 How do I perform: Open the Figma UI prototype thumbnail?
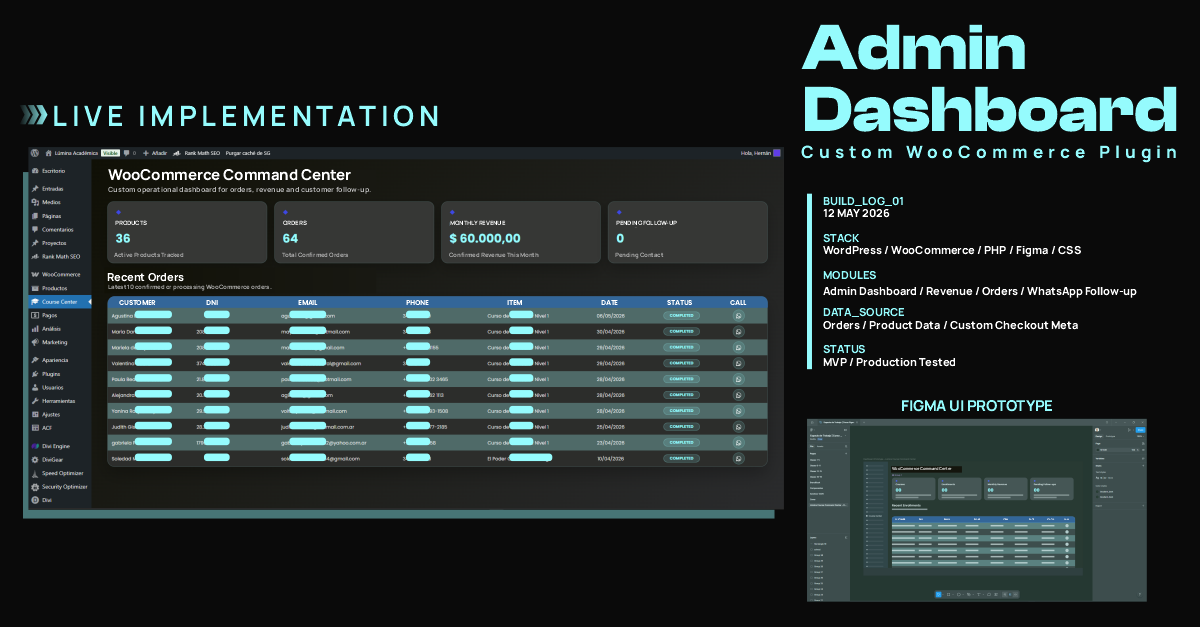(x=978, y=510)
